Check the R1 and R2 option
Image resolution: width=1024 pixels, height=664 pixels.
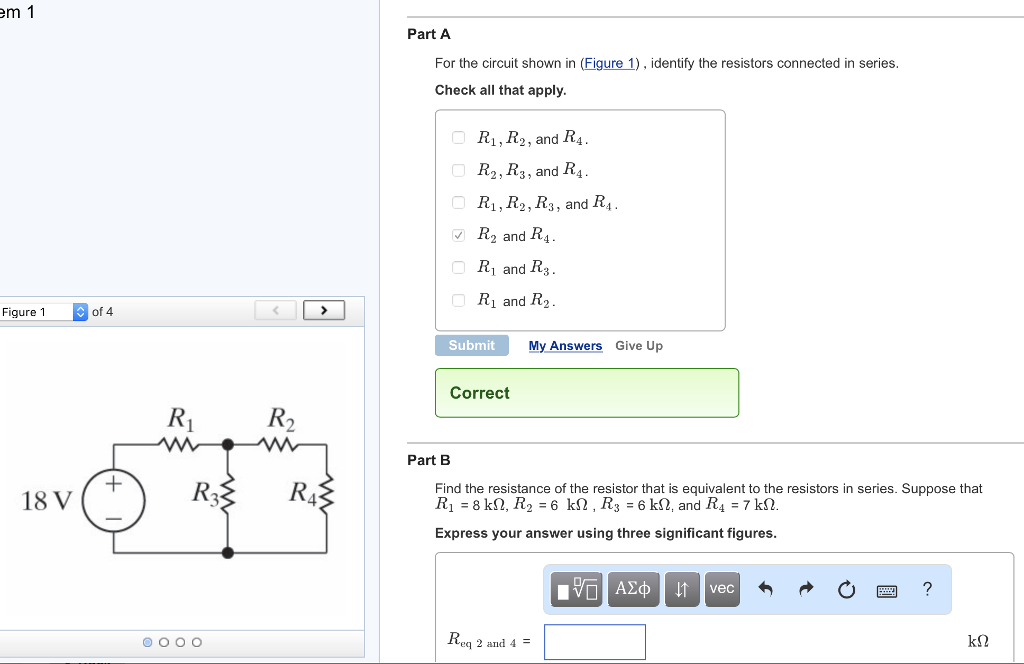tap(458, 300)
